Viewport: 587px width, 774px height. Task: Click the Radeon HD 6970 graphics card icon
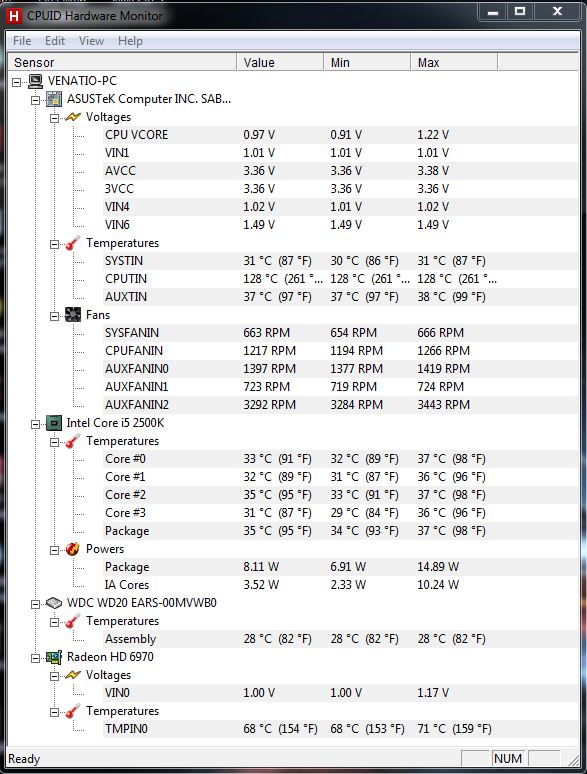pyautogui.click(x=54, y=657)
